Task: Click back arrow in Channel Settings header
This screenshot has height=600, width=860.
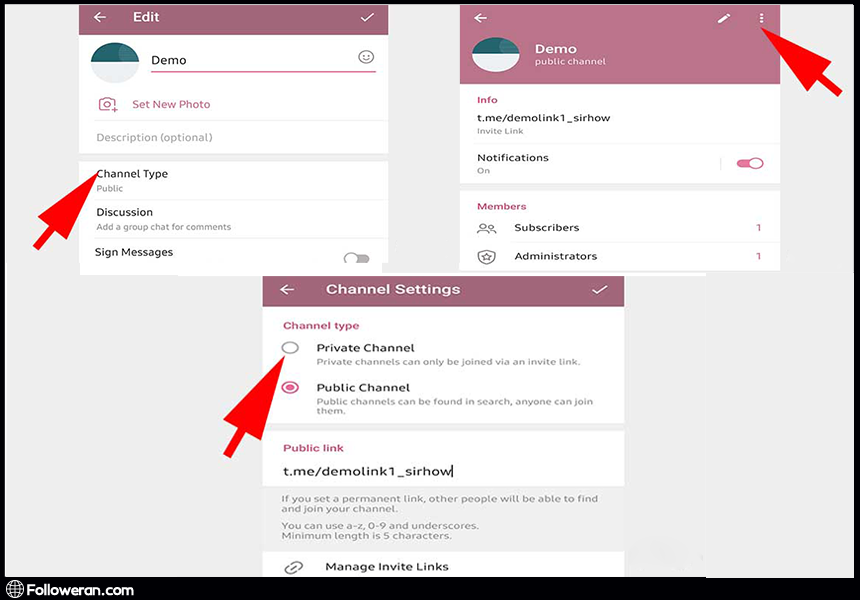Action: coord(287,290)
